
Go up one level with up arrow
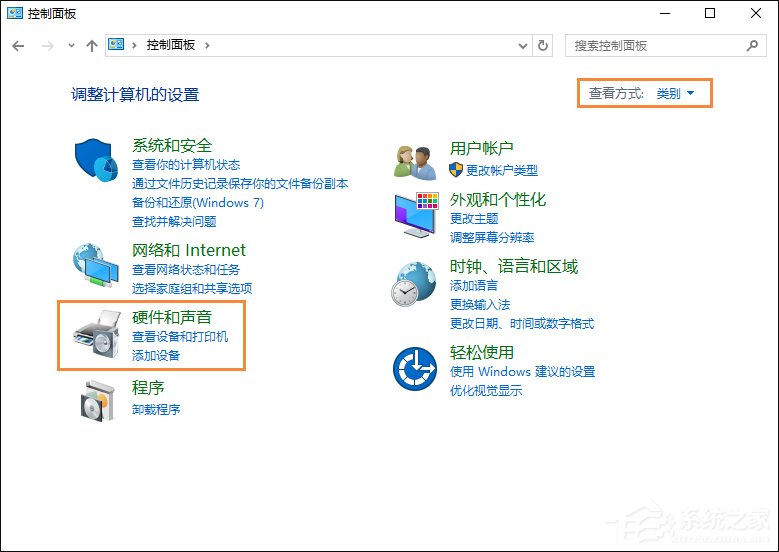coord(92,45)
